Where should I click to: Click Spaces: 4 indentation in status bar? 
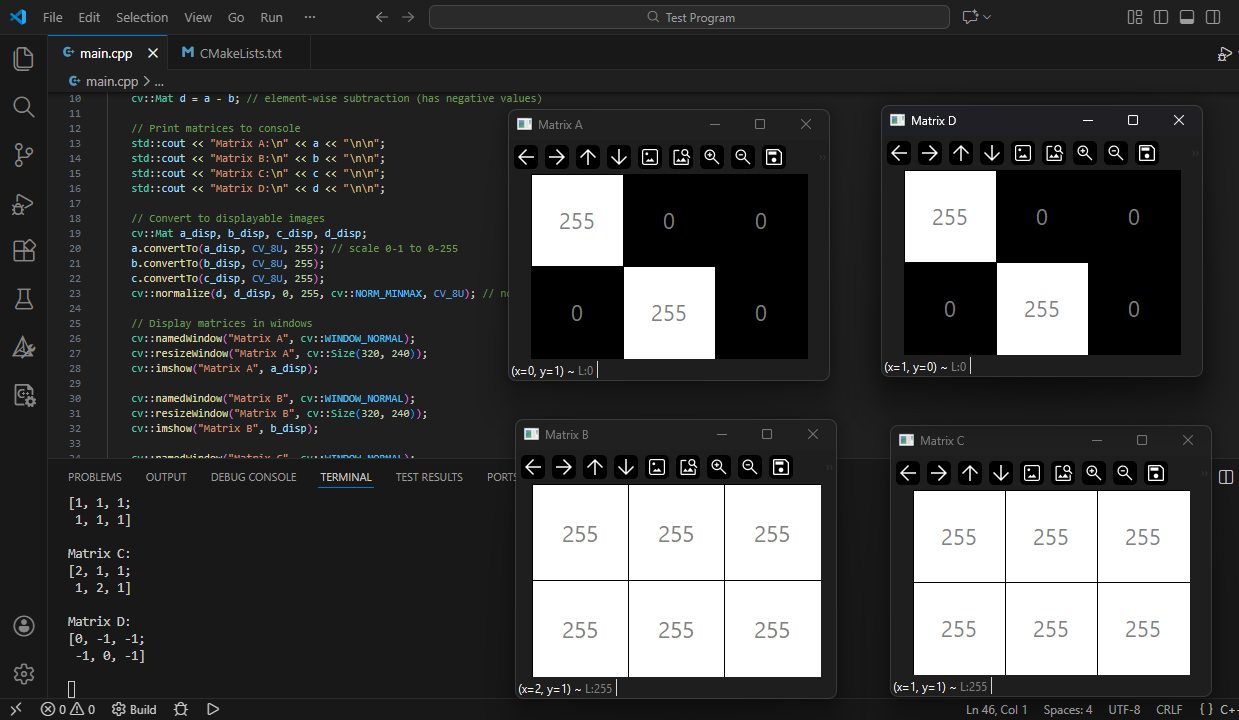click(x=1068, y=709)
